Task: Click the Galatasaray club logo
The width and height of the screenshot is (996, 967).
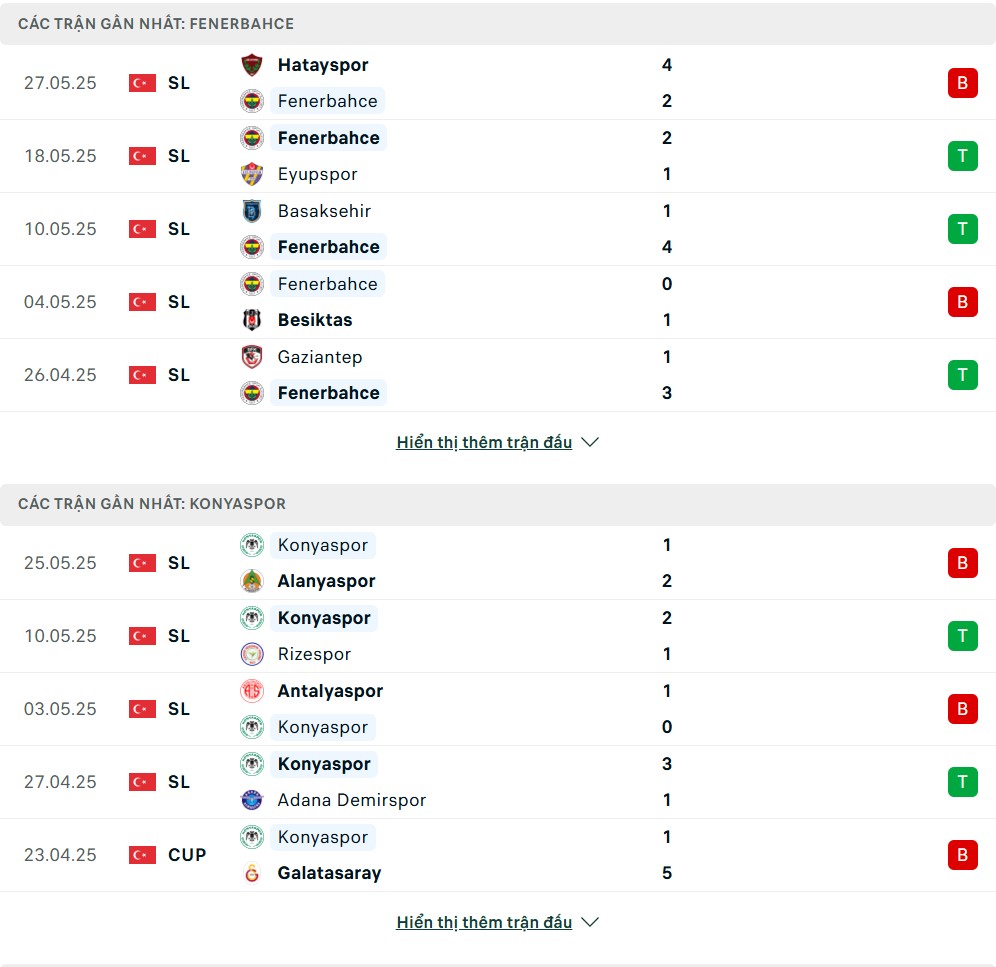Action: pyautogui.click(x=252, y=873)
